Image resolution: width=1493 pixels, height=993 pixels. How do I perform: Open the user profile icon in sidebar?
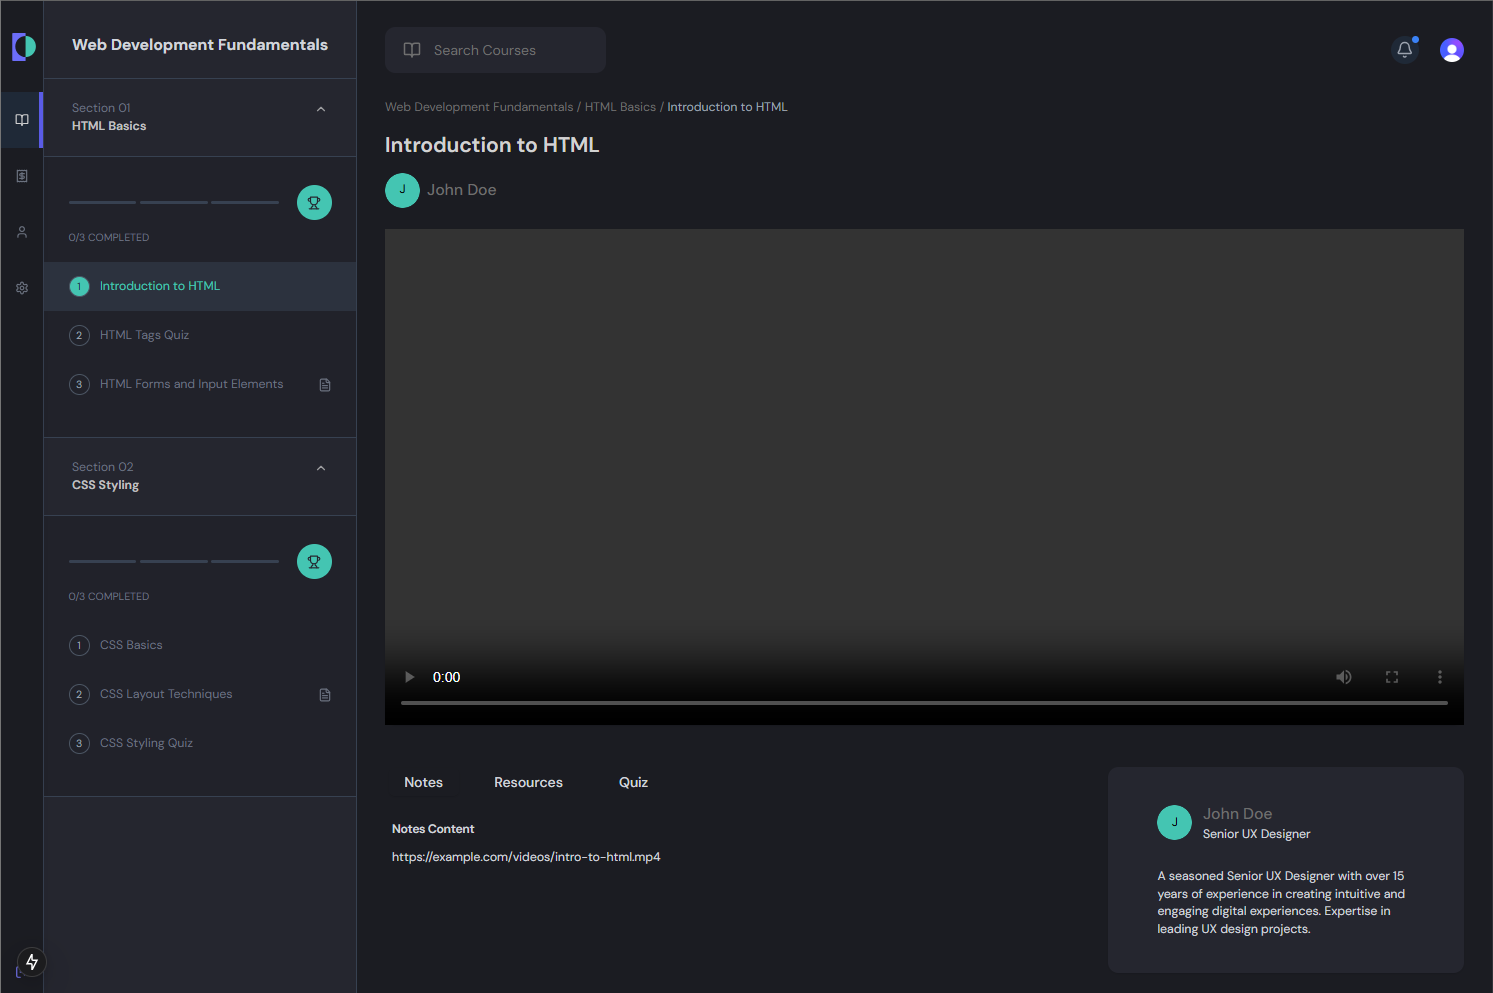coord(22,232)
